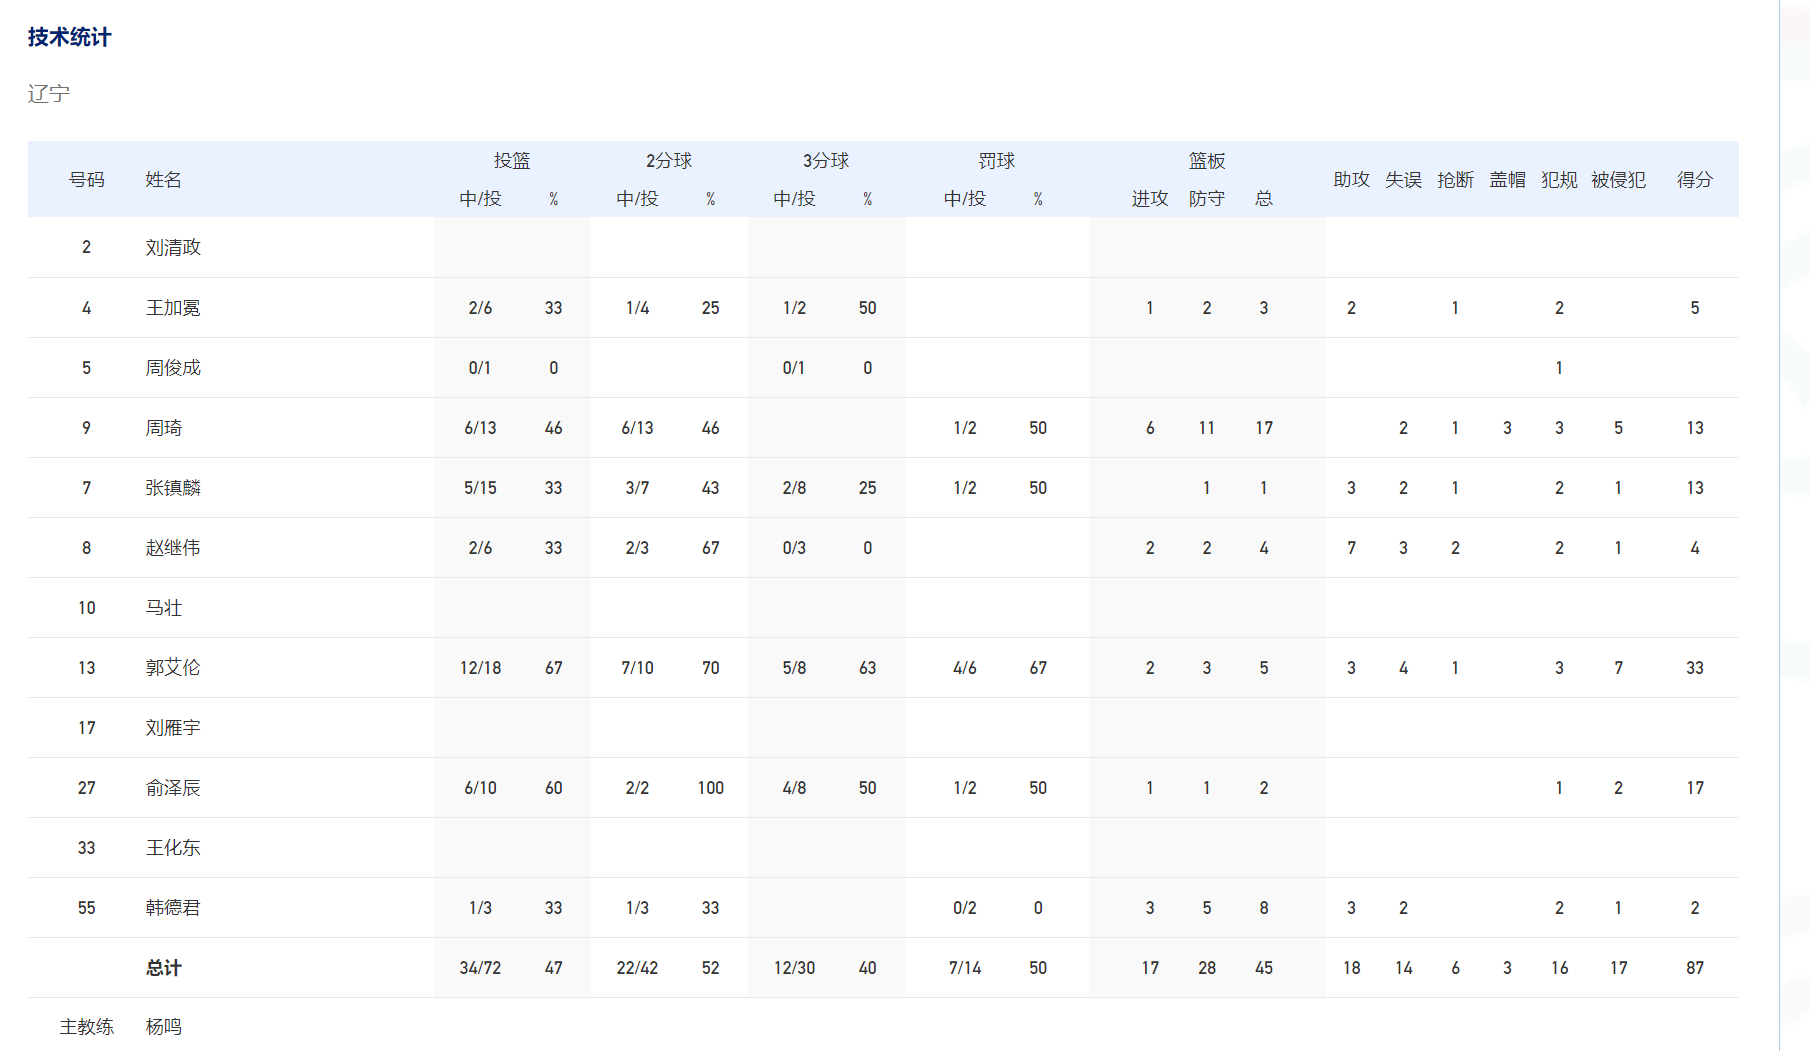Click 赵继伟's assists value 7

[x=1351, y=548]
